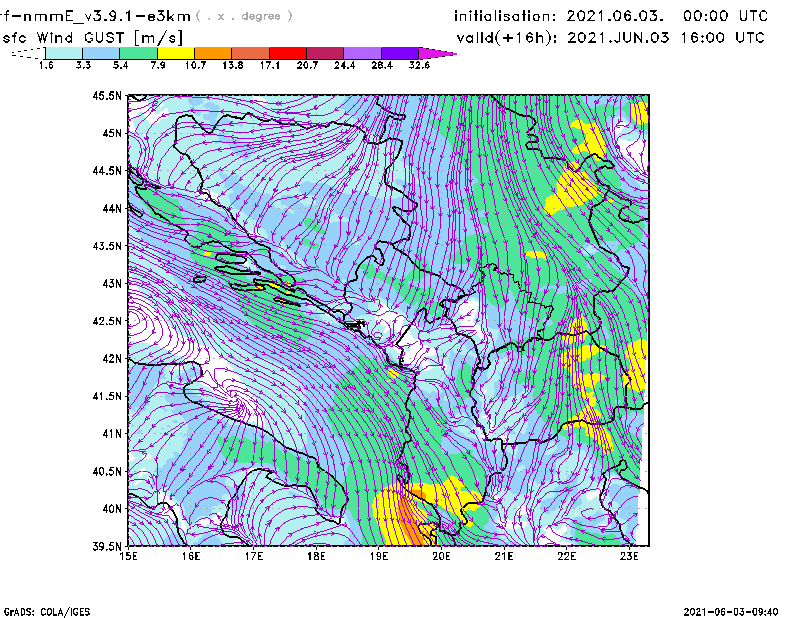Click the legend value 5.4
800x618 pixels.
[x=120, y=65]
